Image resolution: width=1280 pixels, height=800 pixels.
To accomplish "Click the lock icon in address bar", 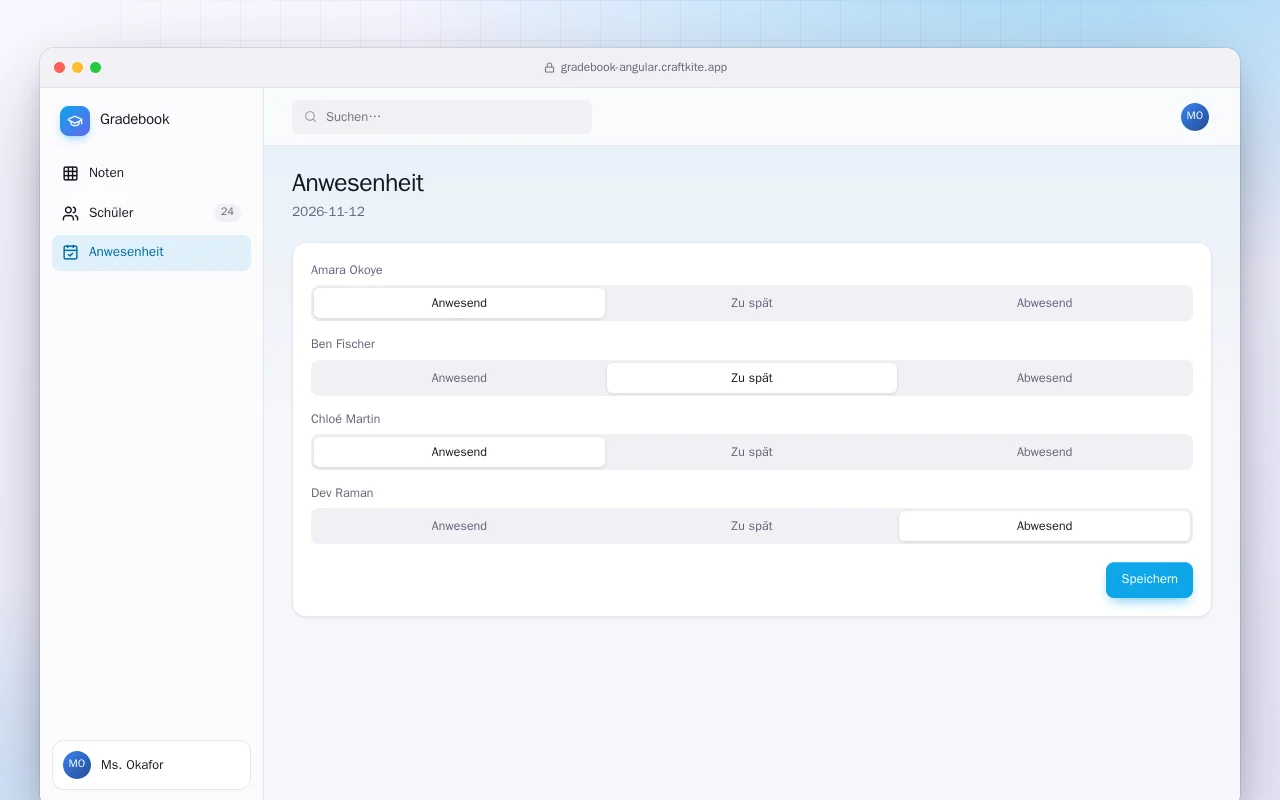I will pyautogui.click(x=549, y=68).
